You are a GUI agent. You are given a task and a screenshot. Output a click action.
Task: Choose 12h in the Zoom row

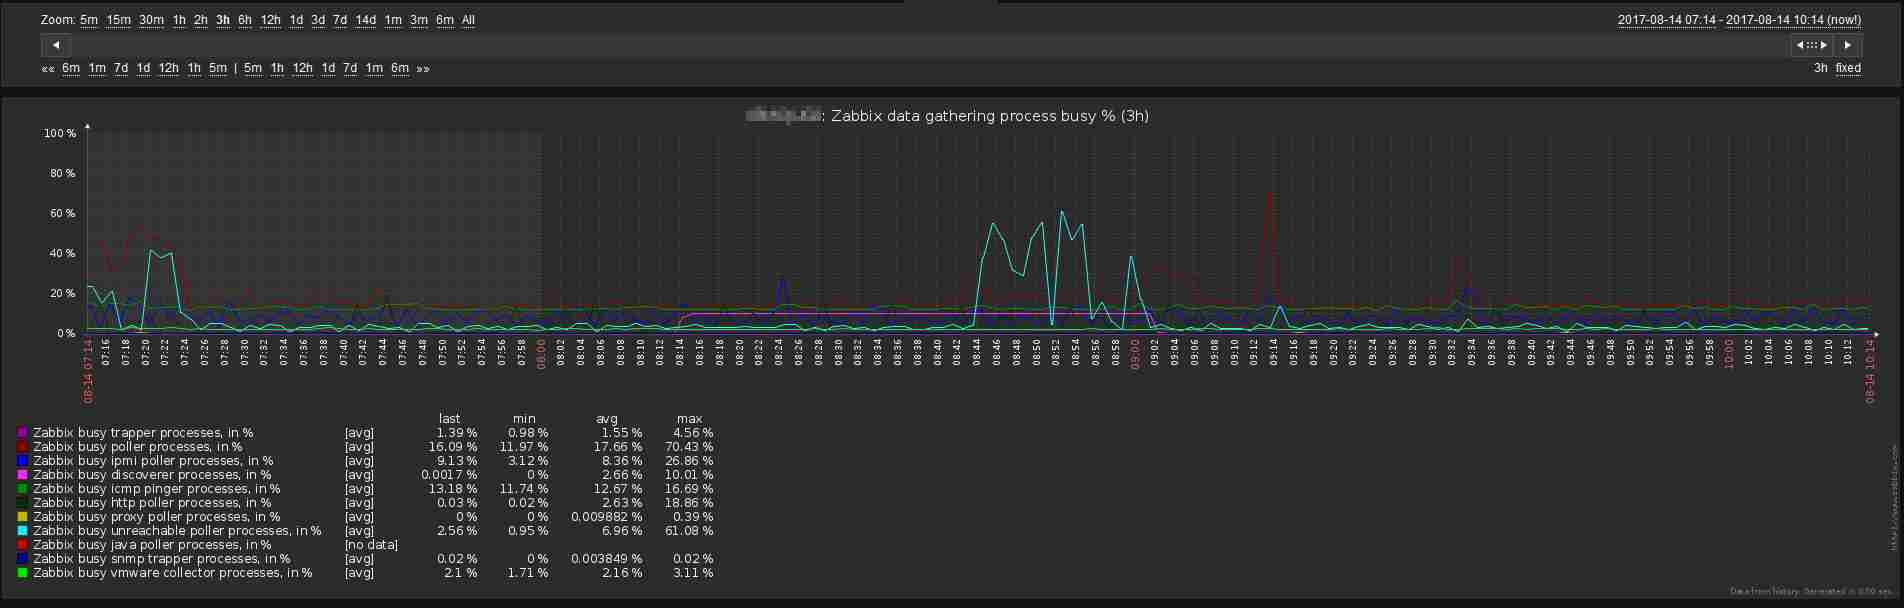tap(271, 20)
